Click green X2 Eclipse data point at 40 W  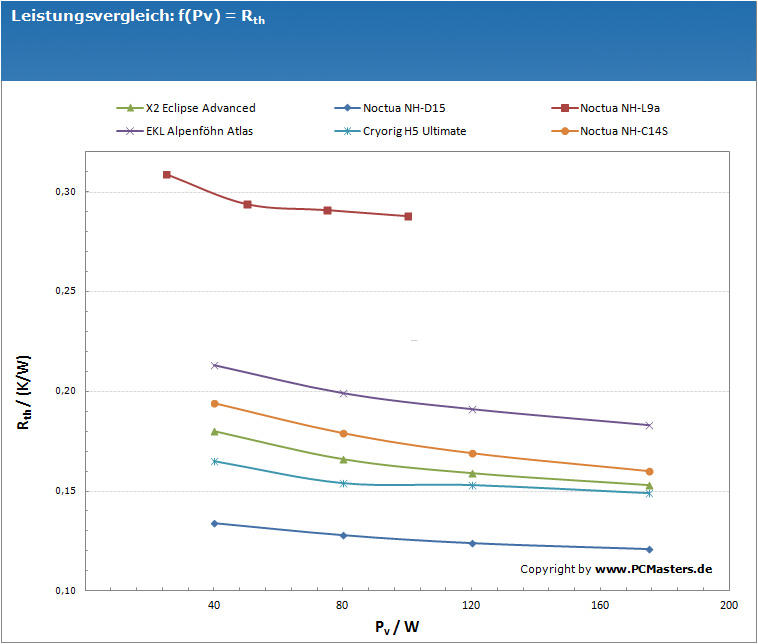215,431
